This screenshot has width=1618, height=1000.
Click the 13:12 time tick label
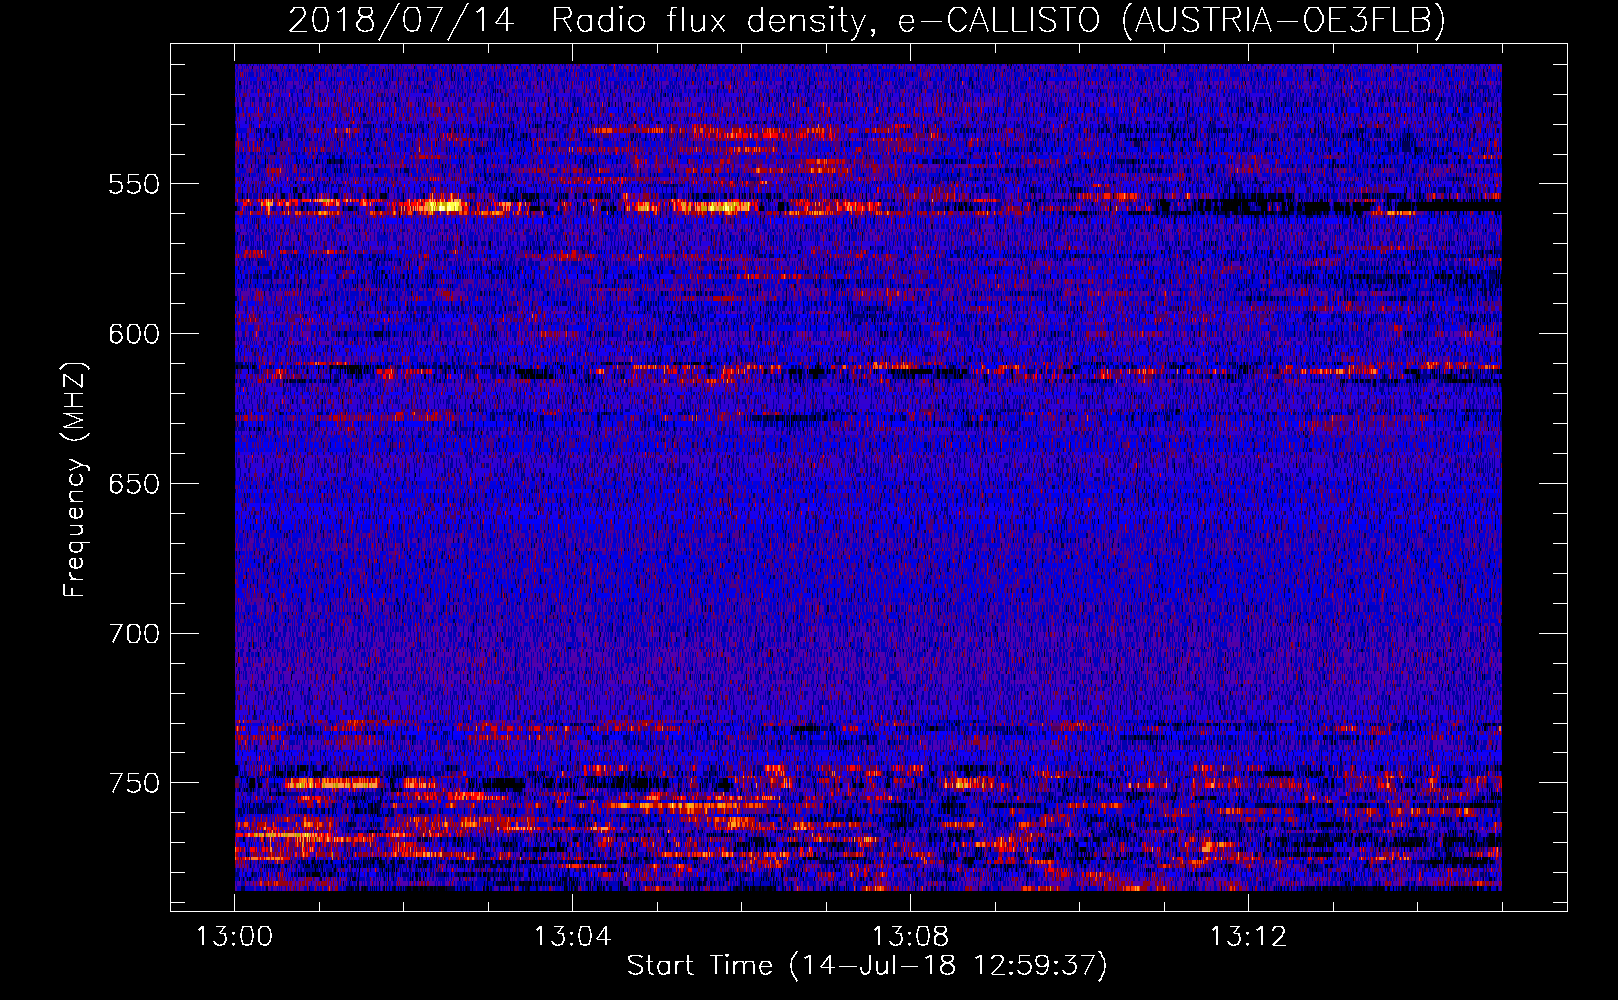(1248, 937)
